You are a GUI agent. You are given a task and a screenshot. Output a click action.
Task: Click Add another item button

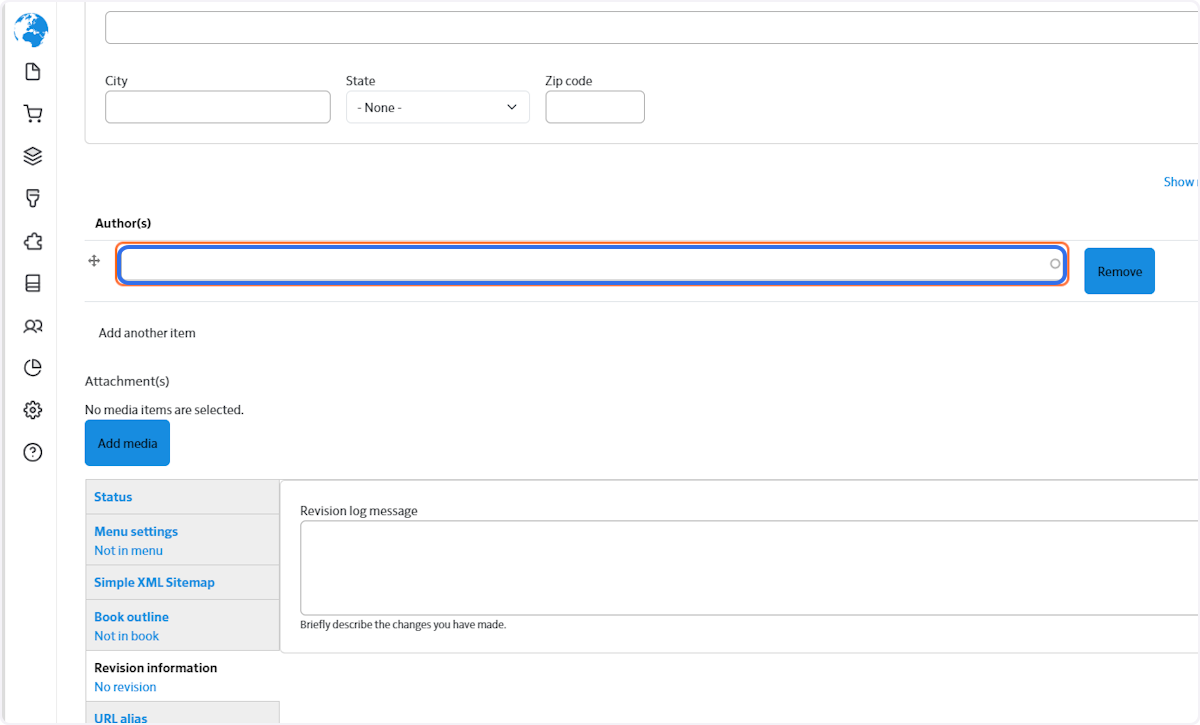click(x=147, y=333)
